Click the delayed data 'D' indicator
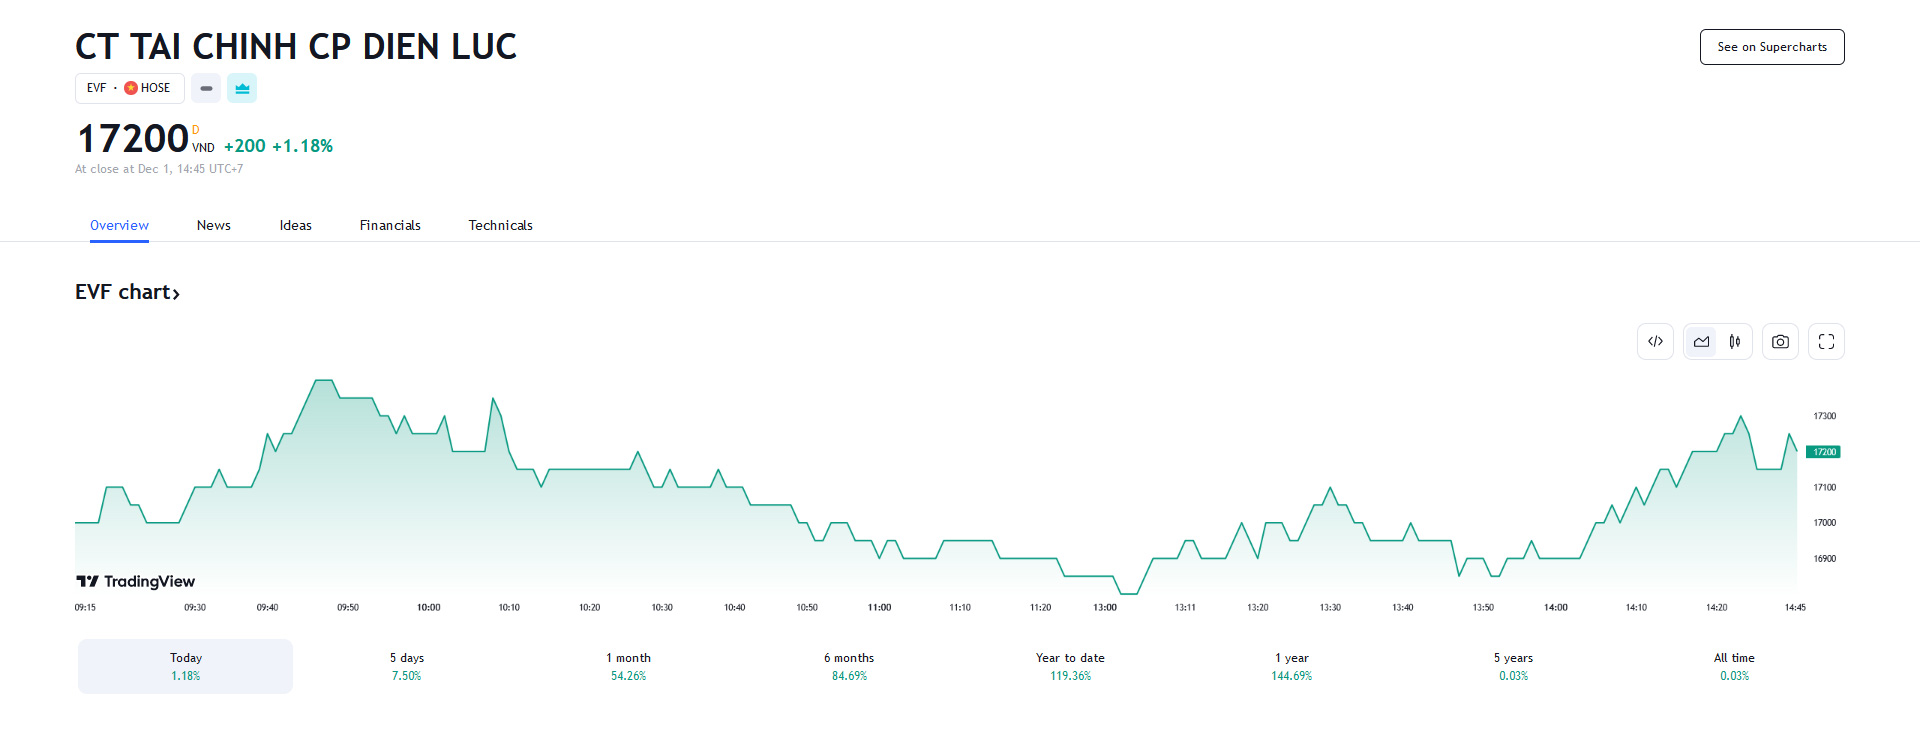This screenshot has height=745, width=1920. click(x=196, y=130)
